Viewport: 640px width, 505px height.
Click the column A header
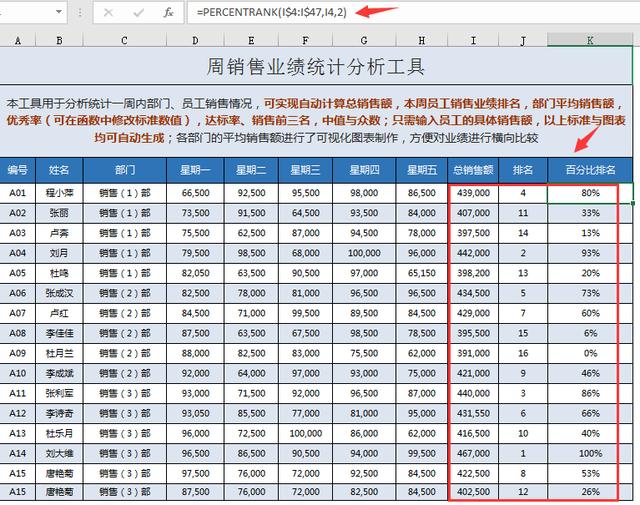(18, 41)
